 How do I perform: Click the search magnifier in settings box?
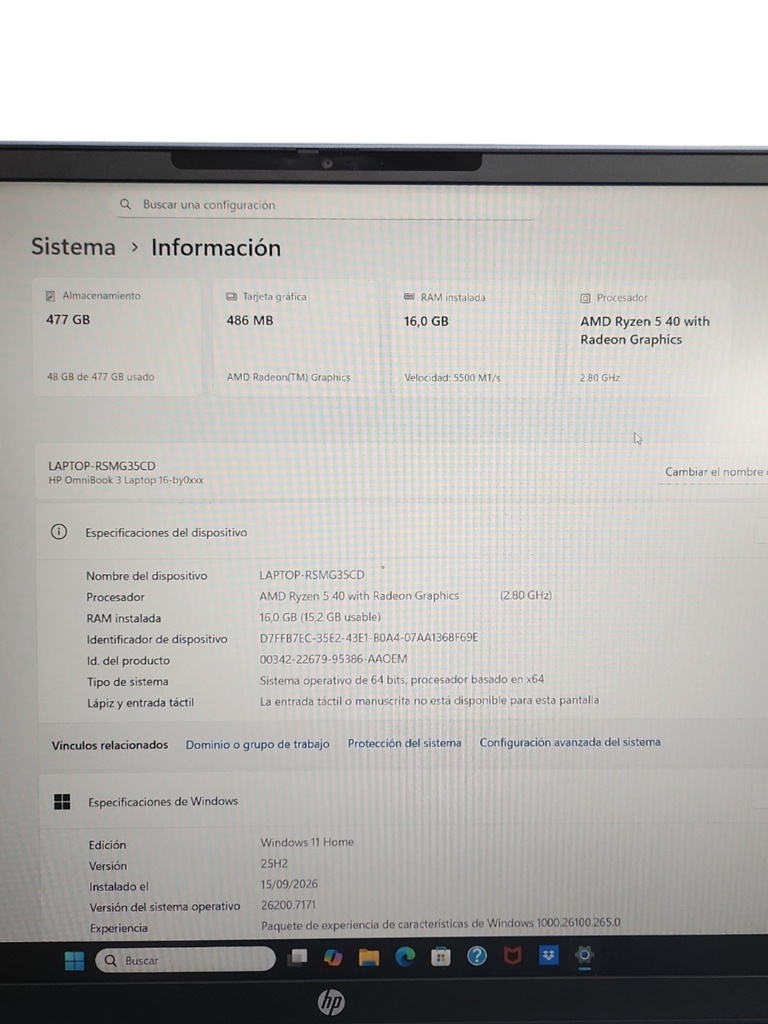[125, 204]
